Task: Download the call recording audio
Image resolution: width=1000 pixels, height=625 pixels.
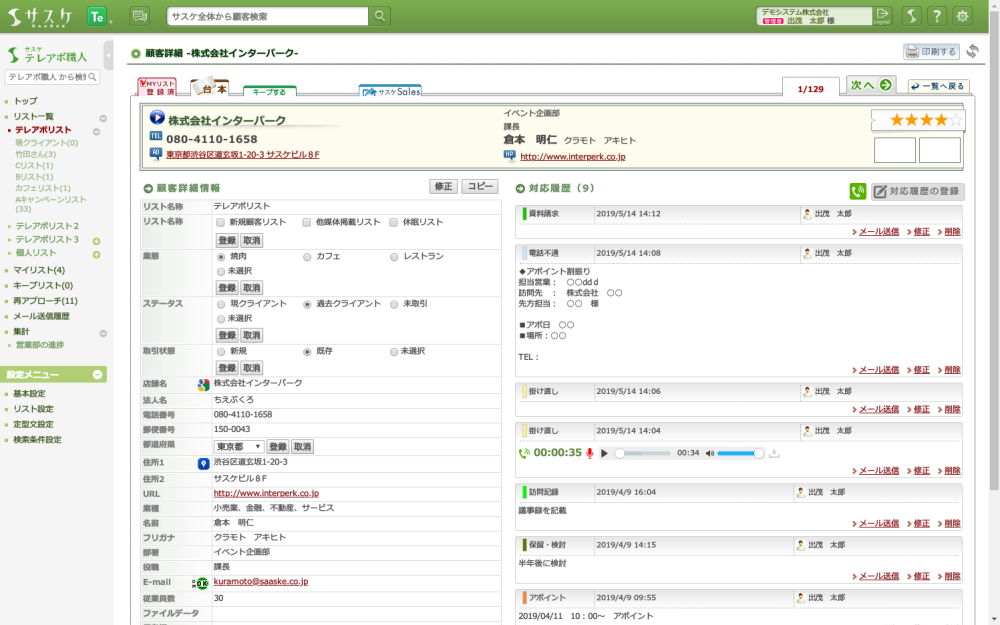Action: coord(774,453)
